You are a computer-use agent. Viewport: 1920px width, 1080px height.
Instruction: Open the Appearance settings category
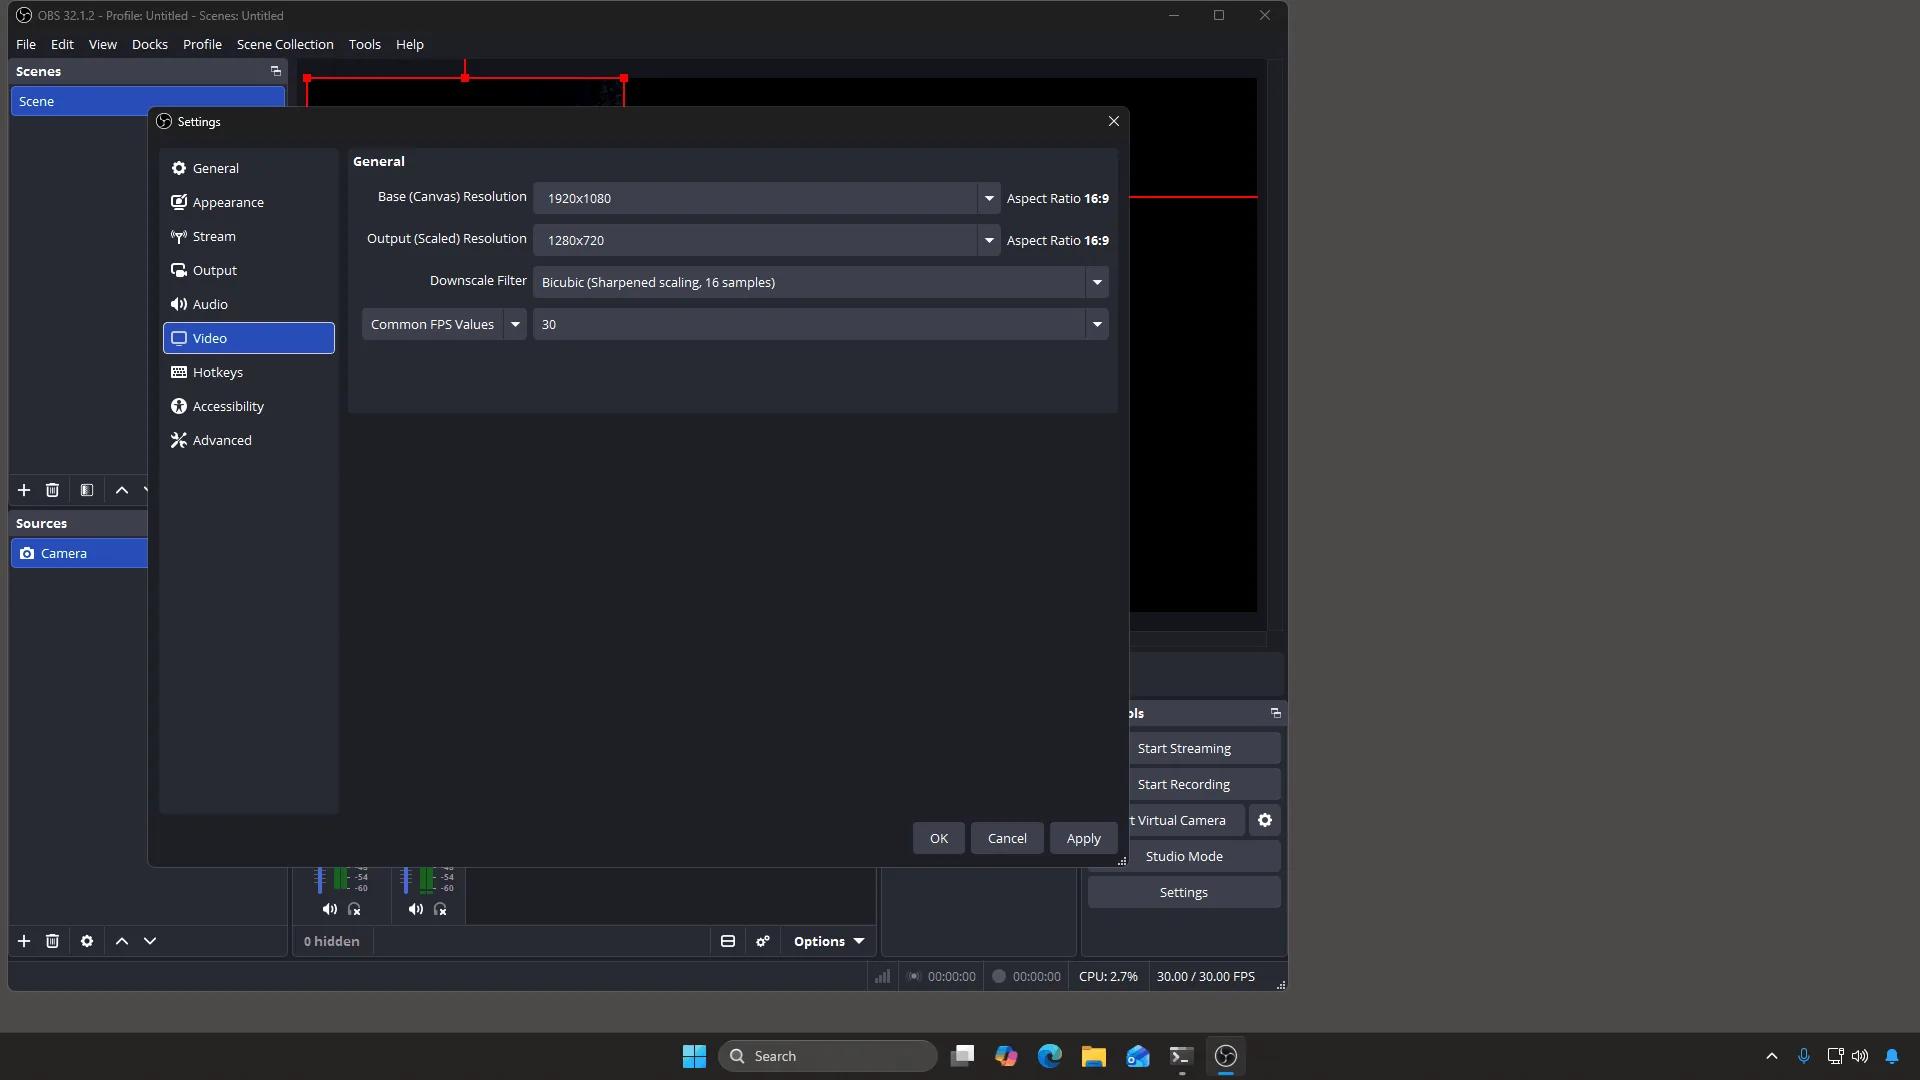[x=248, y=202]
